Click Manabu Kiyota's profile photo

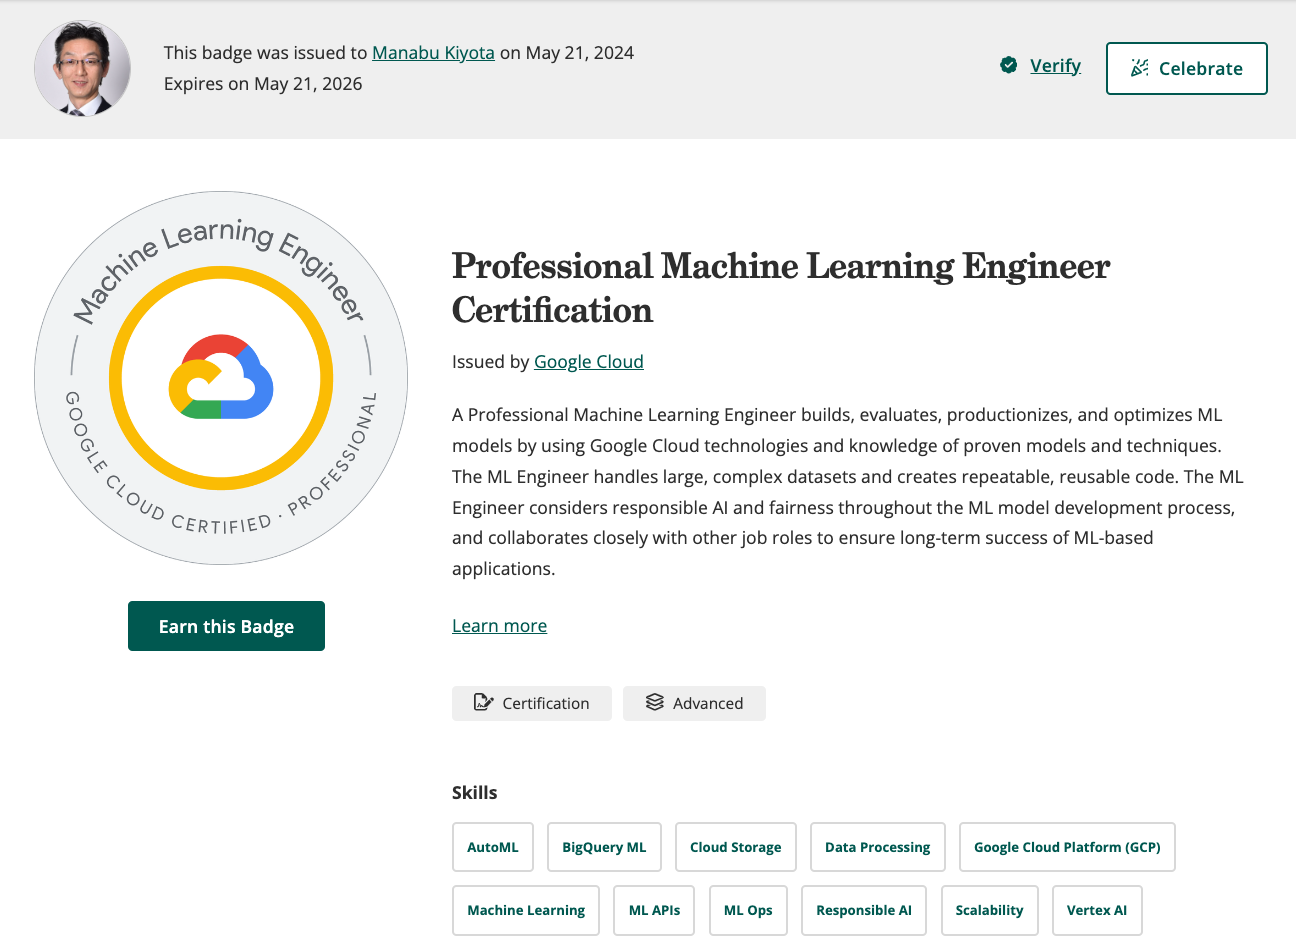click(x=82, y=68)
